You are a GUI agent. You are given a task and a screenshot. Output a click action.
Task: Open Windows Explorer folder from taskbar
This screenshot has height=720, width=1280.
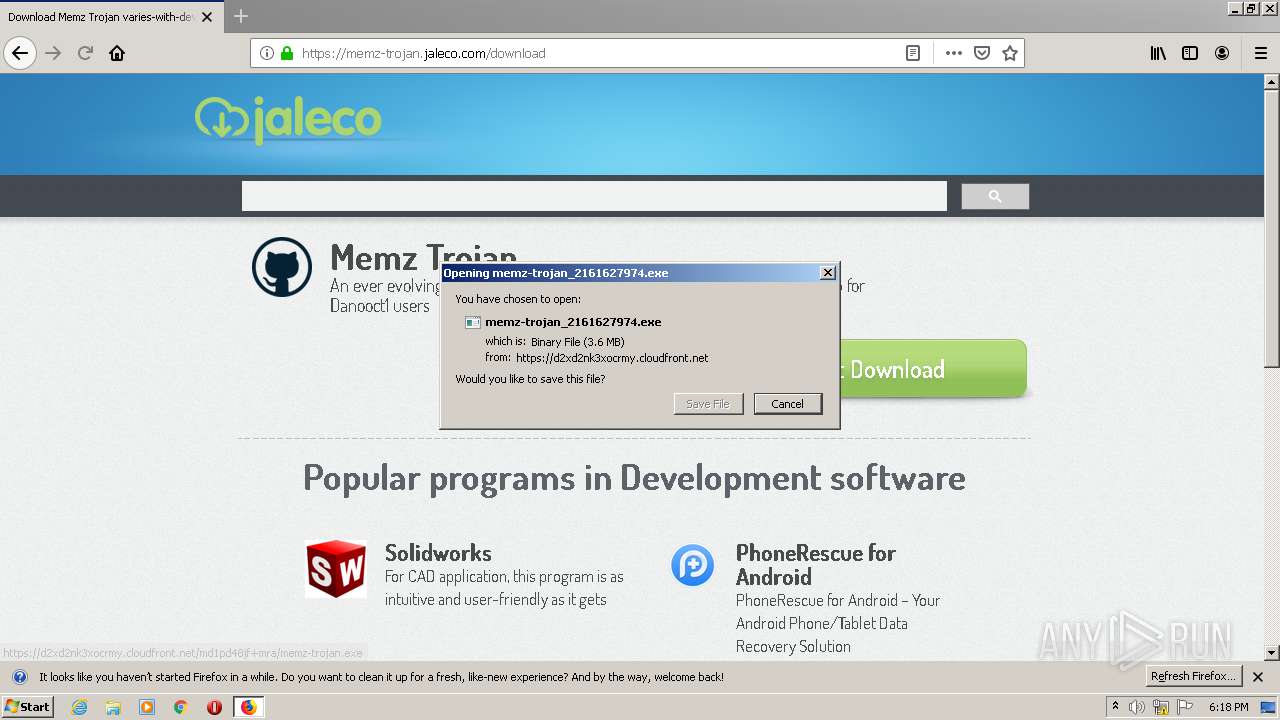tap(113, 707)
